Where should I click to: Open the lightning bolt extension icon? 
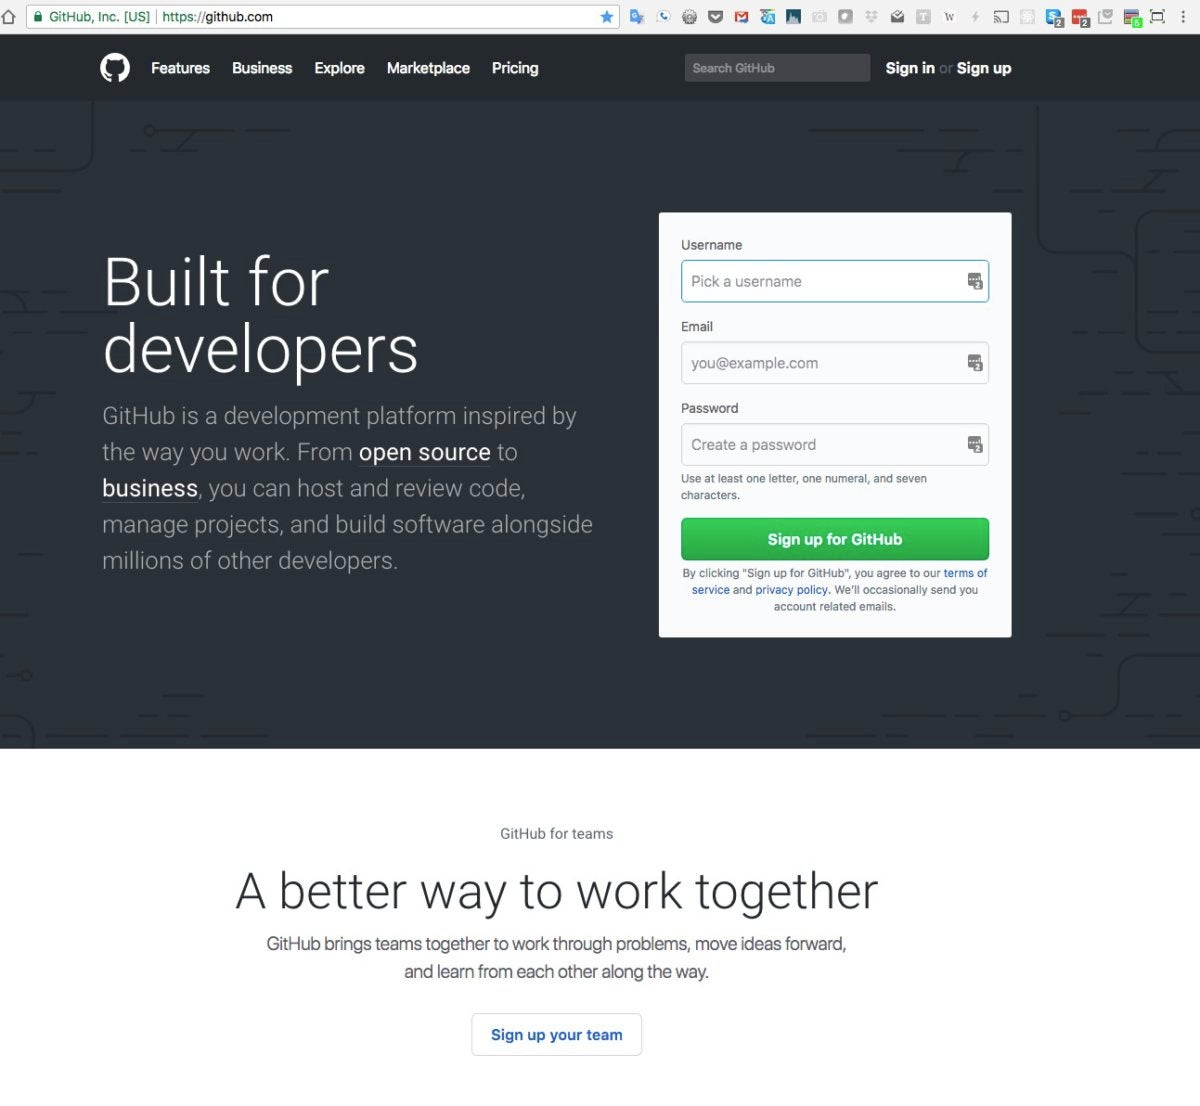point(975,17)
